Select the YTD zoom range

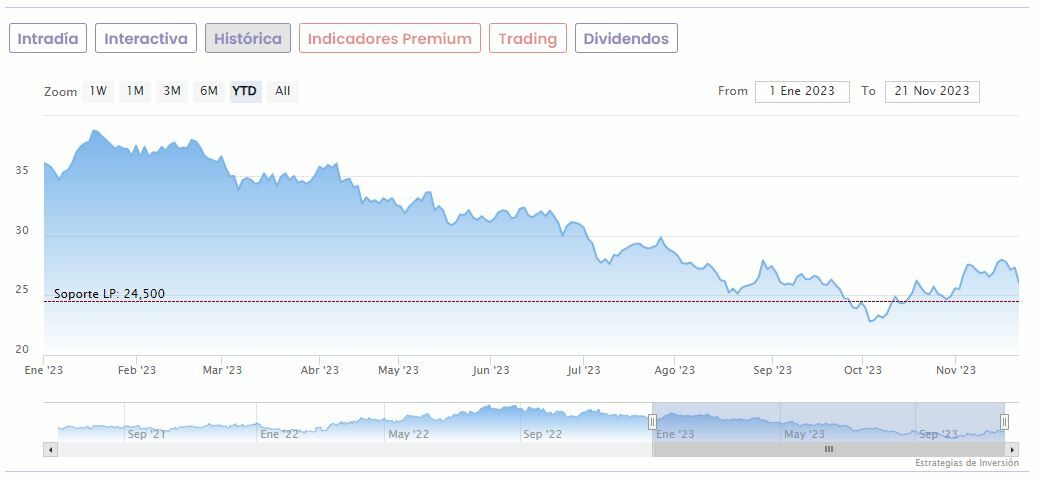[245, 91]
